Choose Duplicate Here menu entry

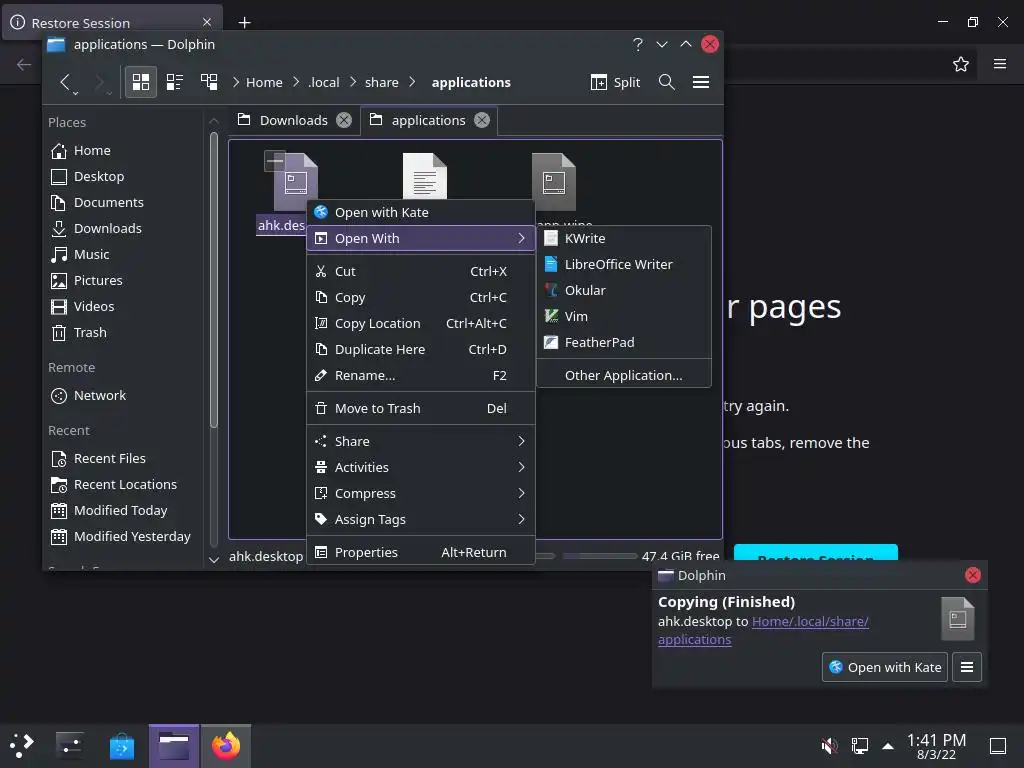(421, 349)
